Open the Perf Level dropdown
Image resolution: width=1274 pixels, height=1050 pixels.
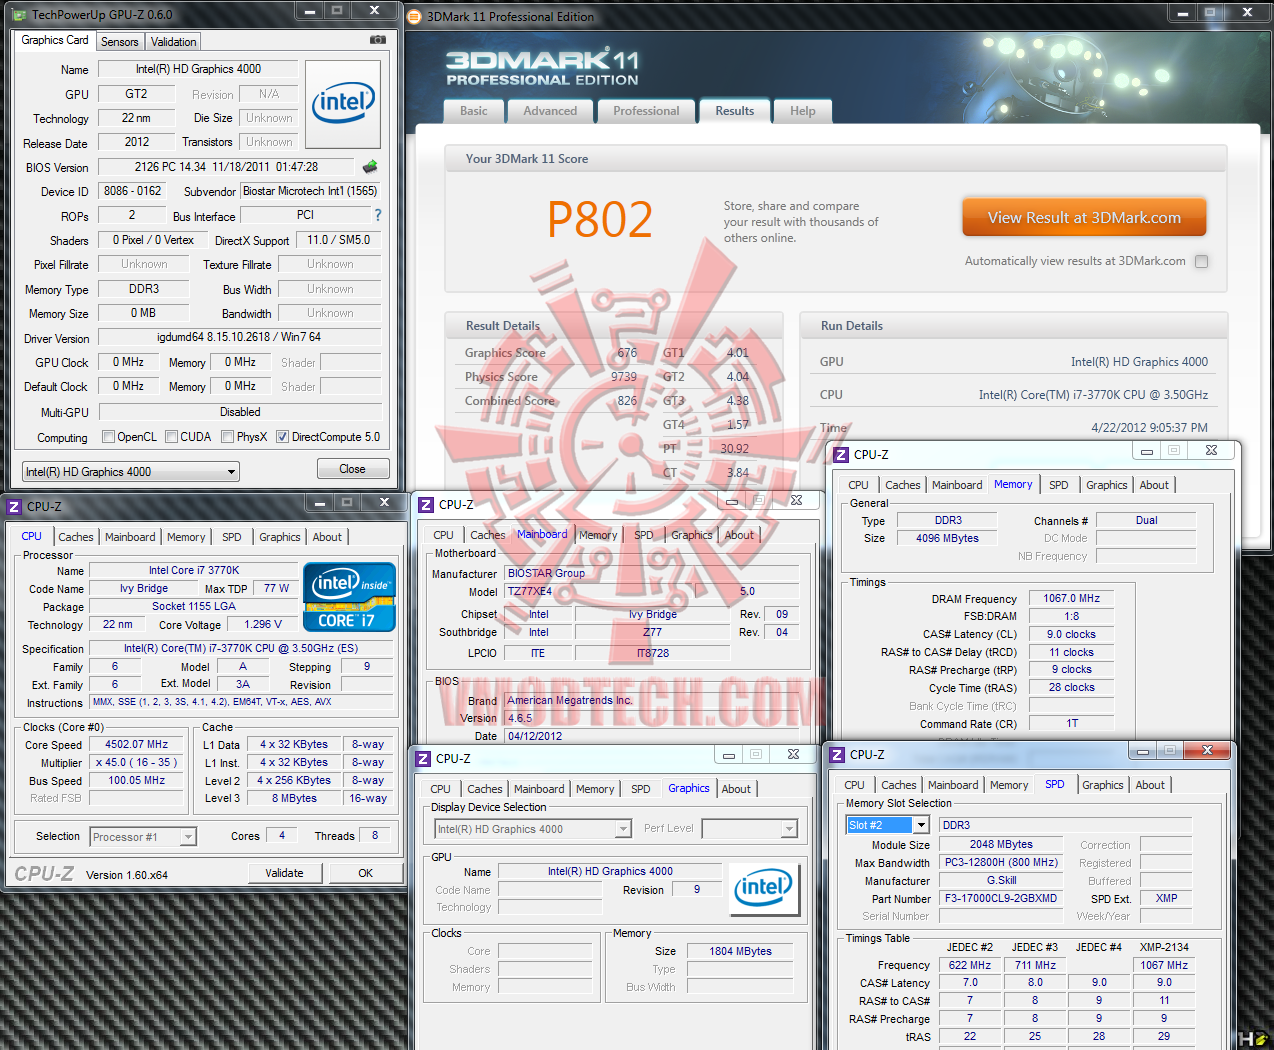tap(750, 828)
